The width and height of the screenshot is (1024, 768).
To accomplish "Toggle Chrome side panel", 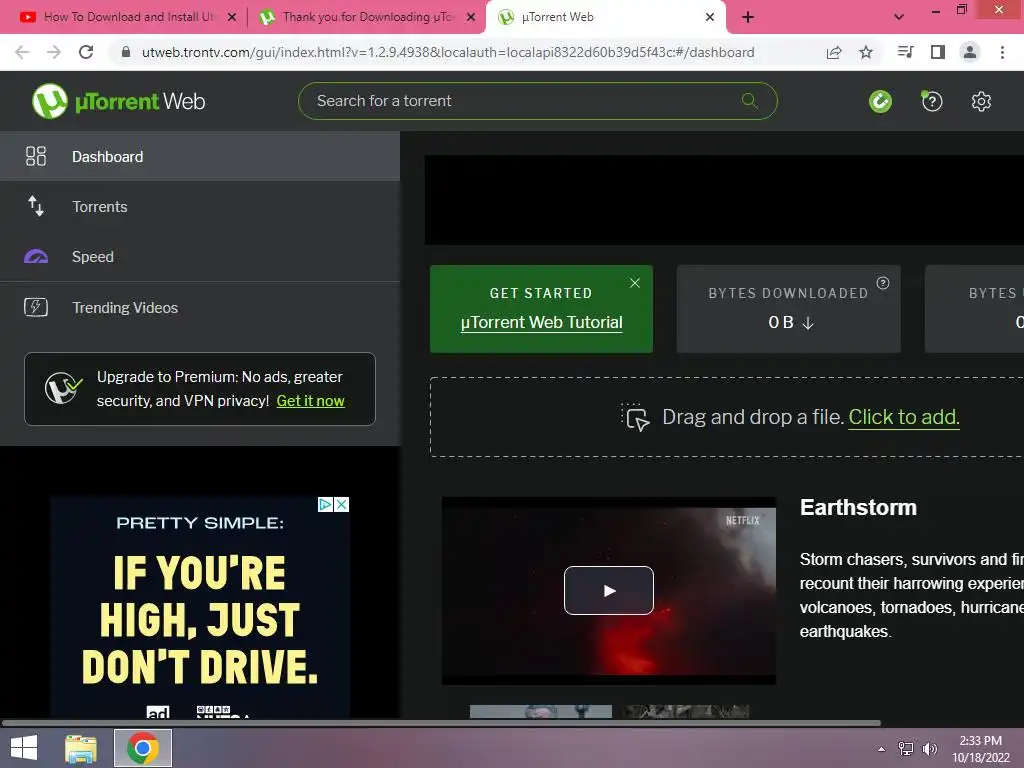I will [x=938, y=52].
